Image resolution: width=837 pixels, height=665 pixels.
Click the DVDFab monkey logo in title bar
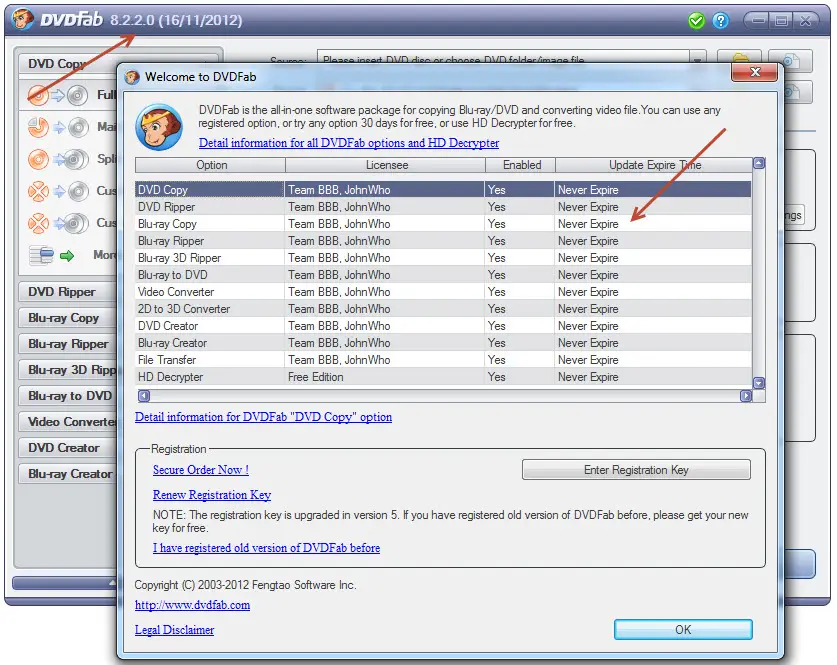[22, 20]
